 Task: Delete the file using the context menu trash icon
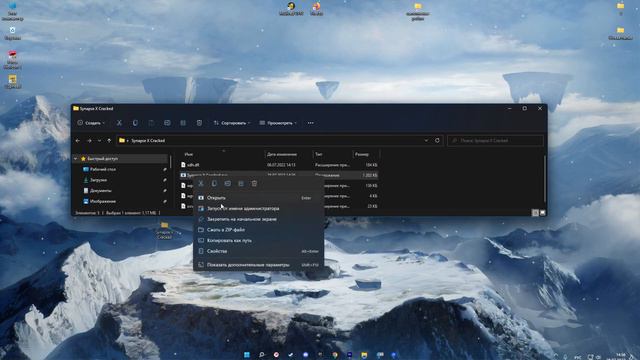tap(254, 183)
